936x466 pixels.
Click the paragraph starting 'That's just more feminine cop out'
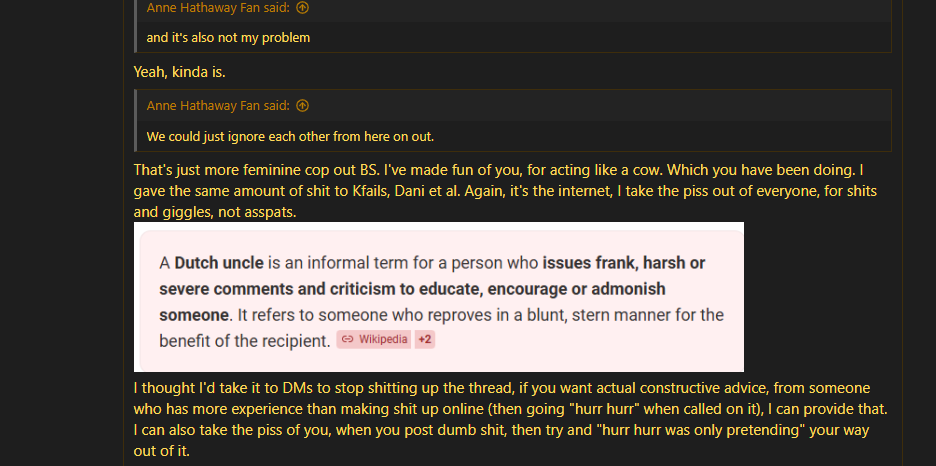tap(505, 191)
